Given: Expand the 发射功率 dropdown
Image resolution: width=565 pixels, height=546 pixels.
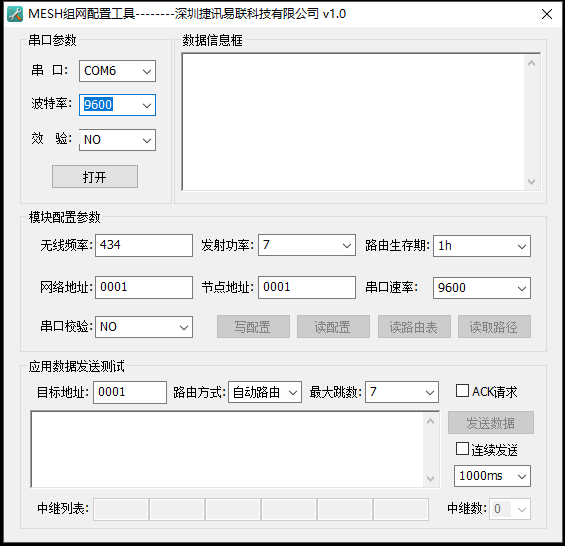Looking at the screenshot, I should [307, 245].
